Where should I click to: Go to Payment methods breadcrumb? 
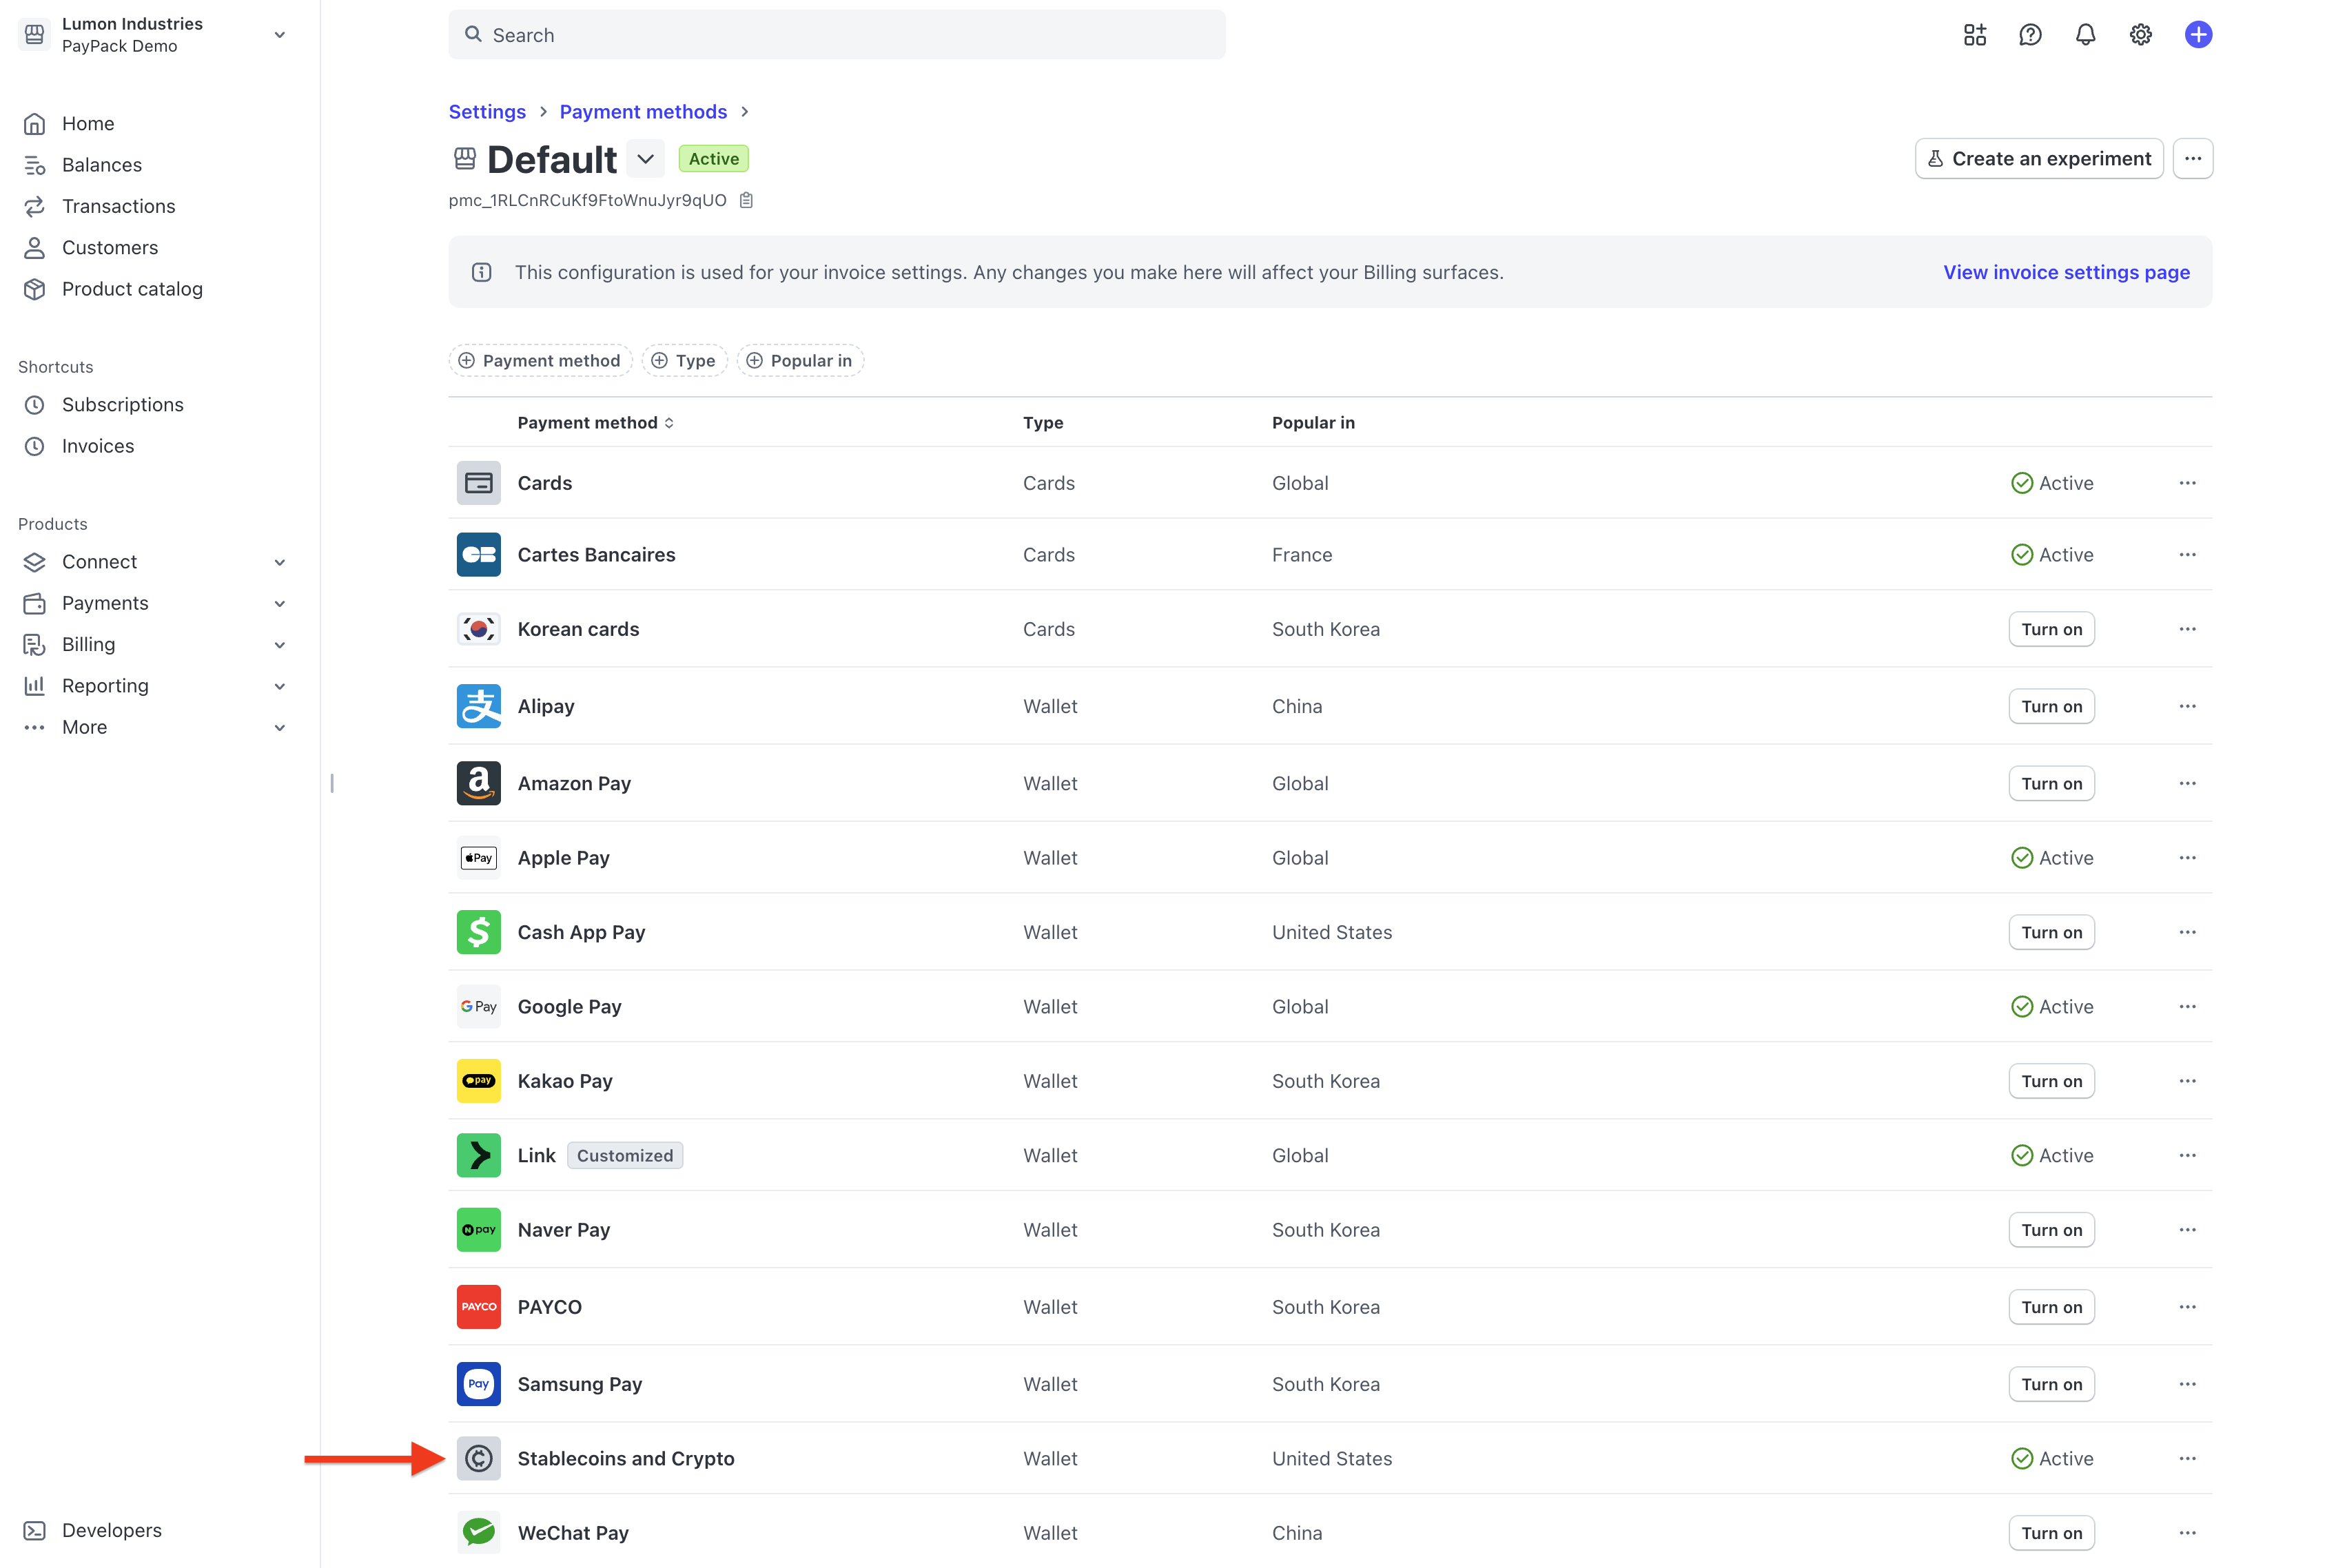[x=643, y=112]
